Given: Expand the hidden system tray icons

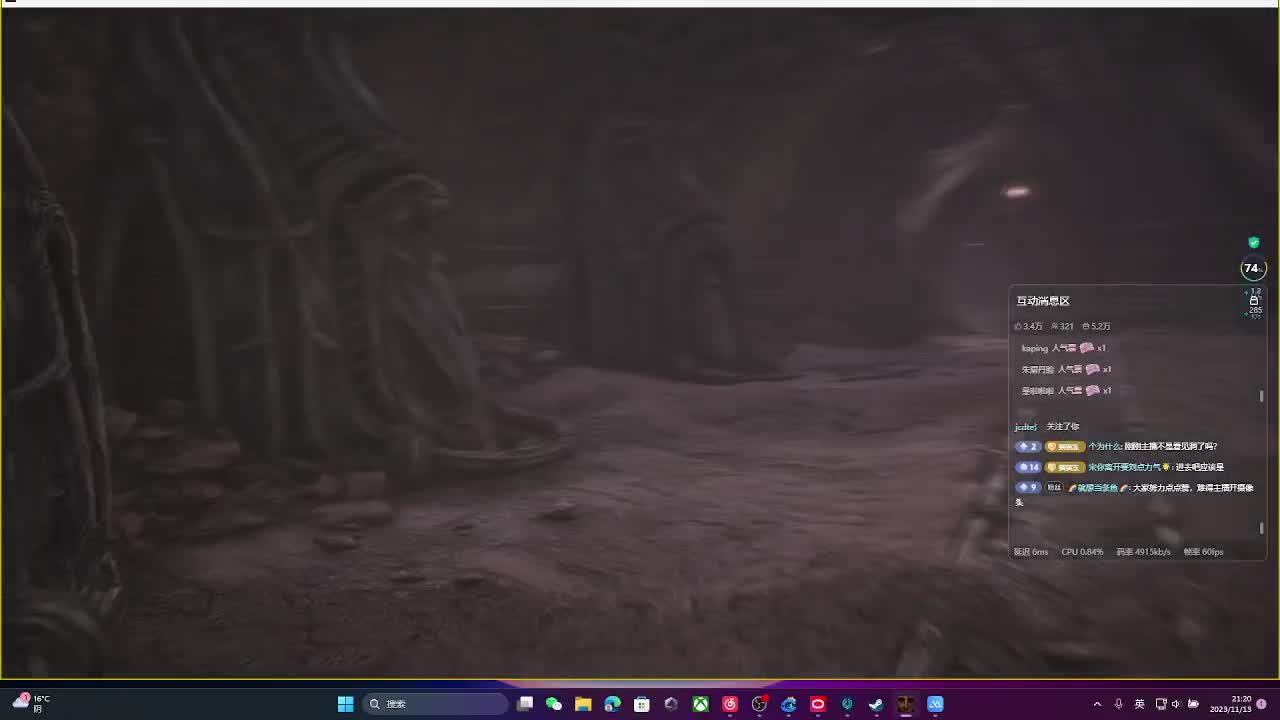Looking at the screenshot, I should pos(1097,704).
